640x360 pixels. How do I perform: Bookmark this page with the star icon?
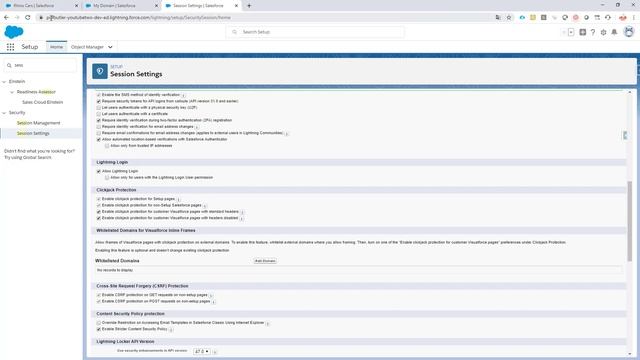coord(509,18)
